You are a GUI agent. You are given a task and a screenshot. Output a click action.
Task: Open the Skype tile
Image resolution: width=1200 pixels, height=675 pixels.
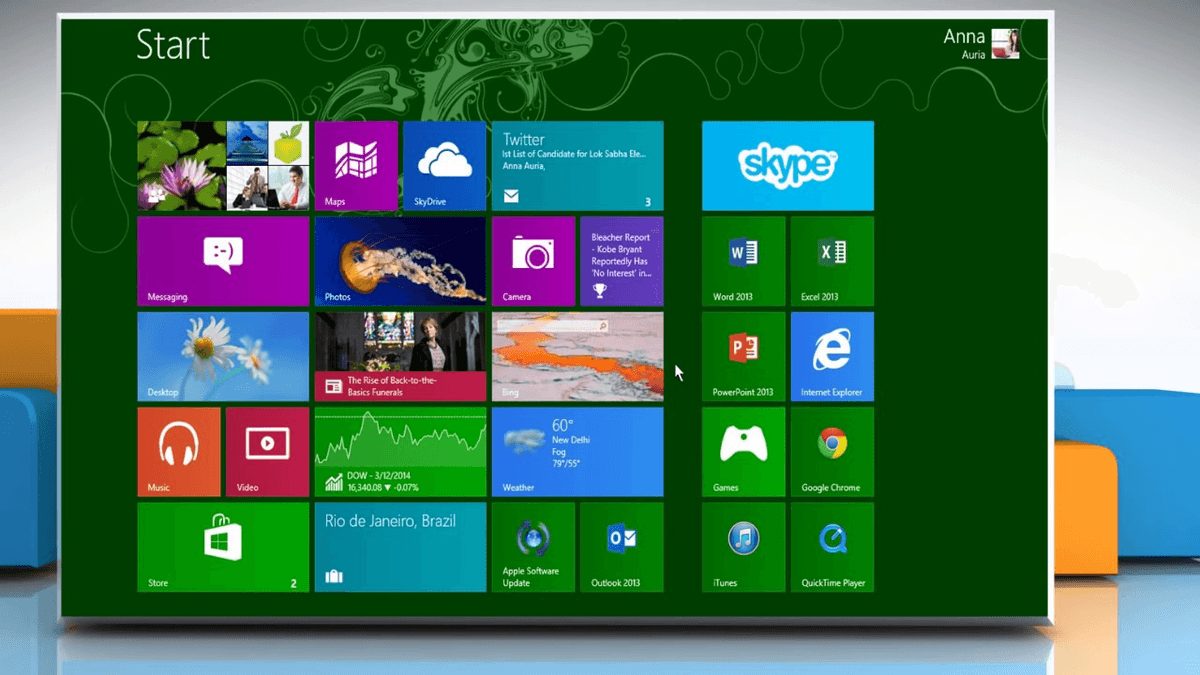click(x=787, y=165)
